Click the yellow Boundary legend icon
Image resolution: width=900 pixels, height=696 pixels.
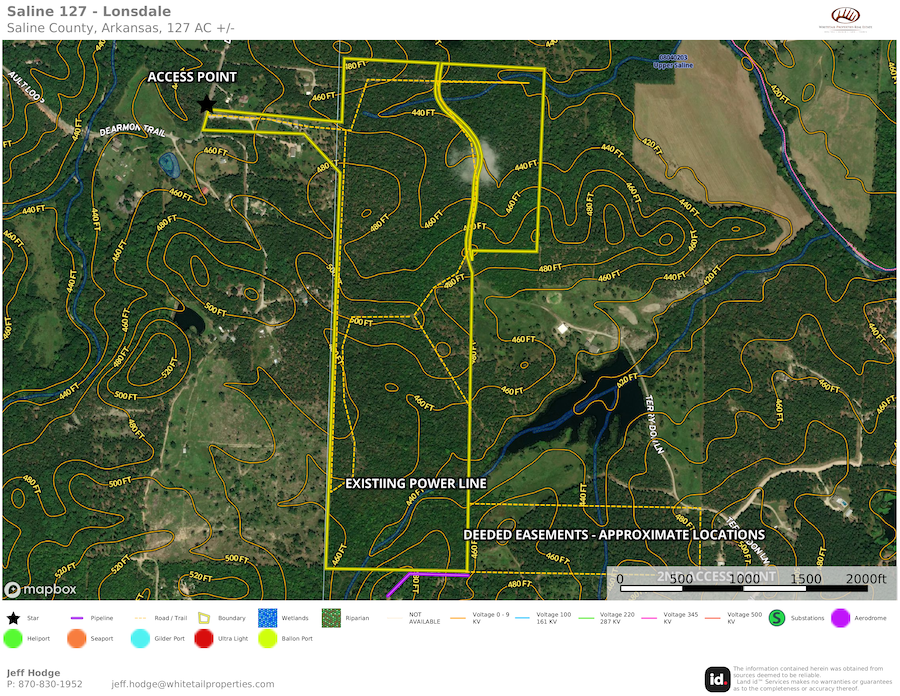coord(204,618)
